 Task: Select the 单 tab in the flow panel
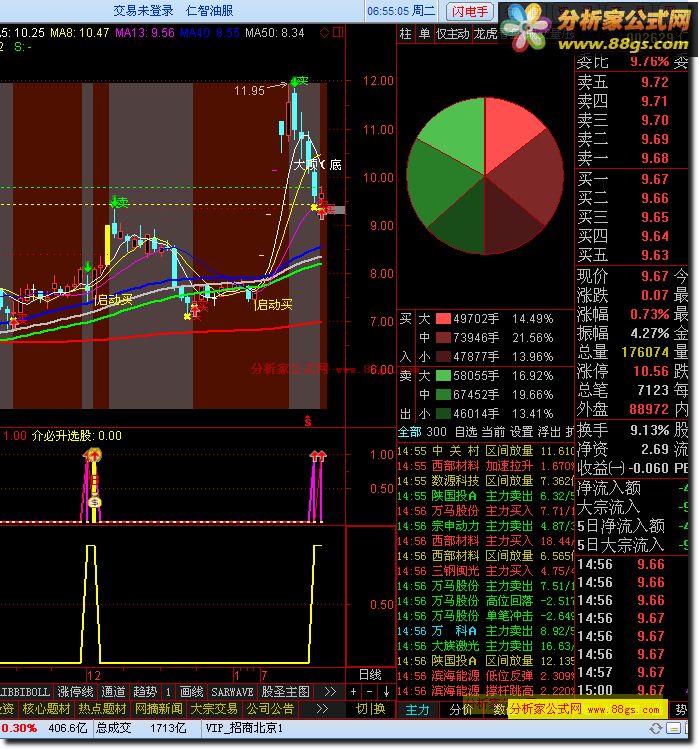coord(424,34)
